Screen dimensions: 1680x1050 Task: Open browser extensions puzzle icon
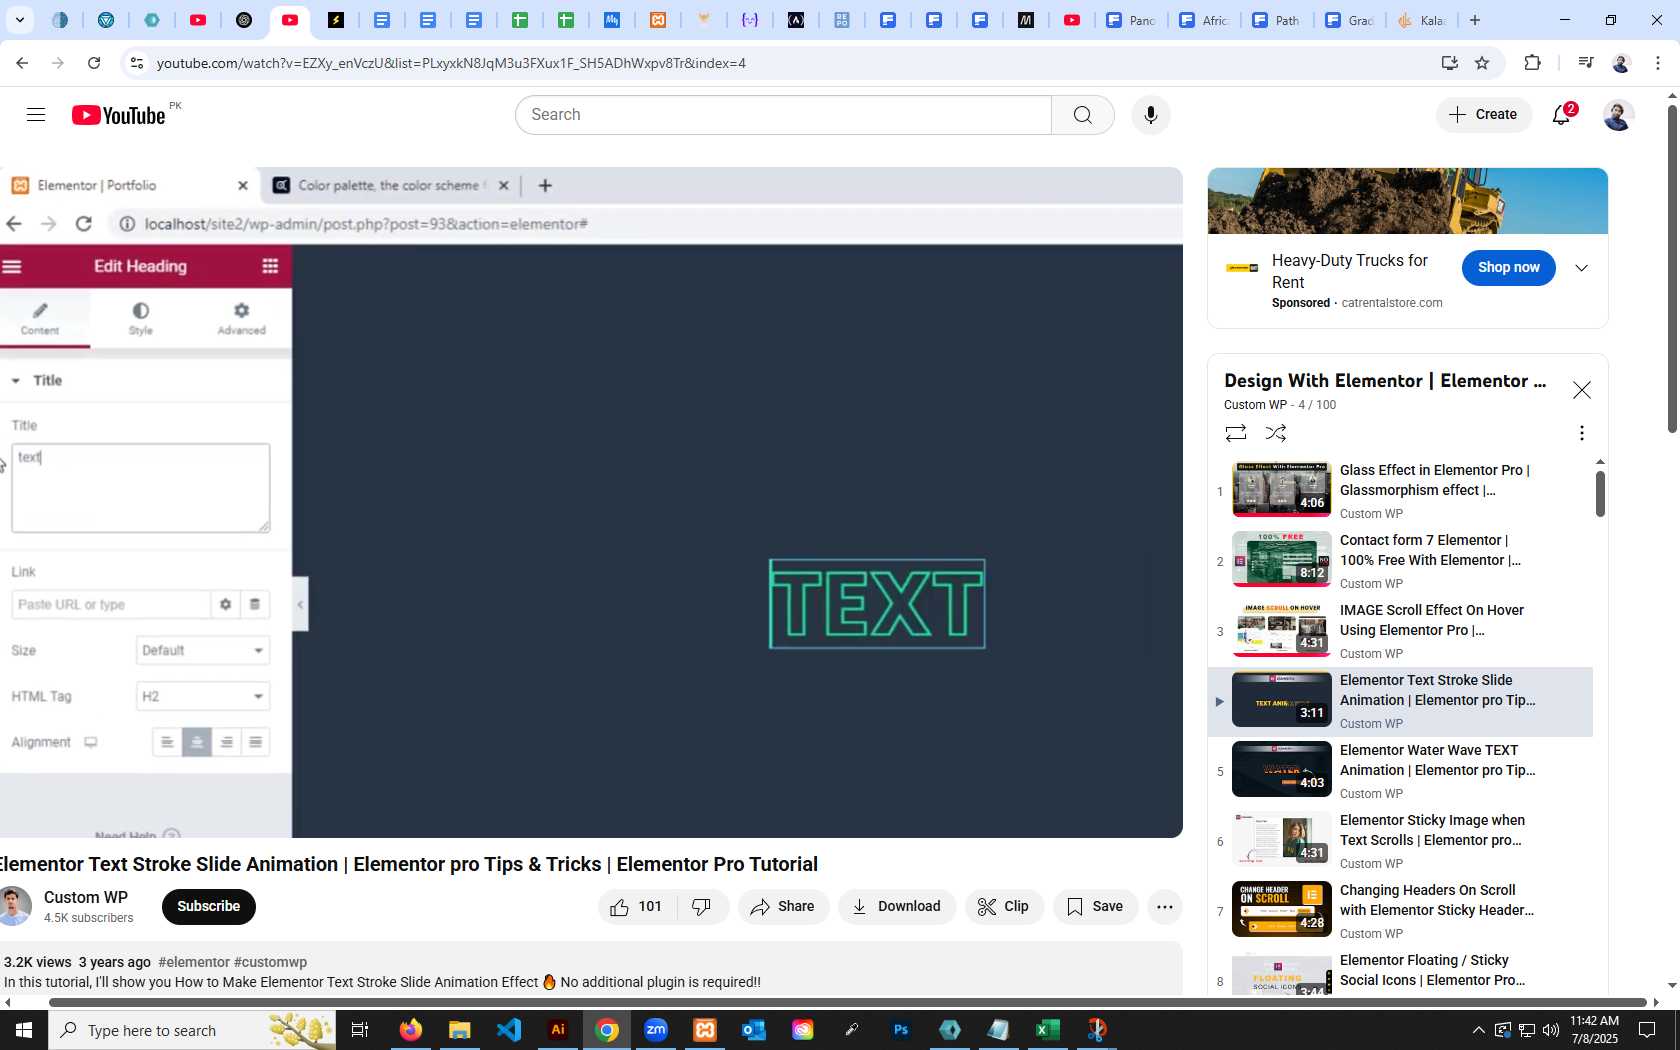[x=1532, y=63]
